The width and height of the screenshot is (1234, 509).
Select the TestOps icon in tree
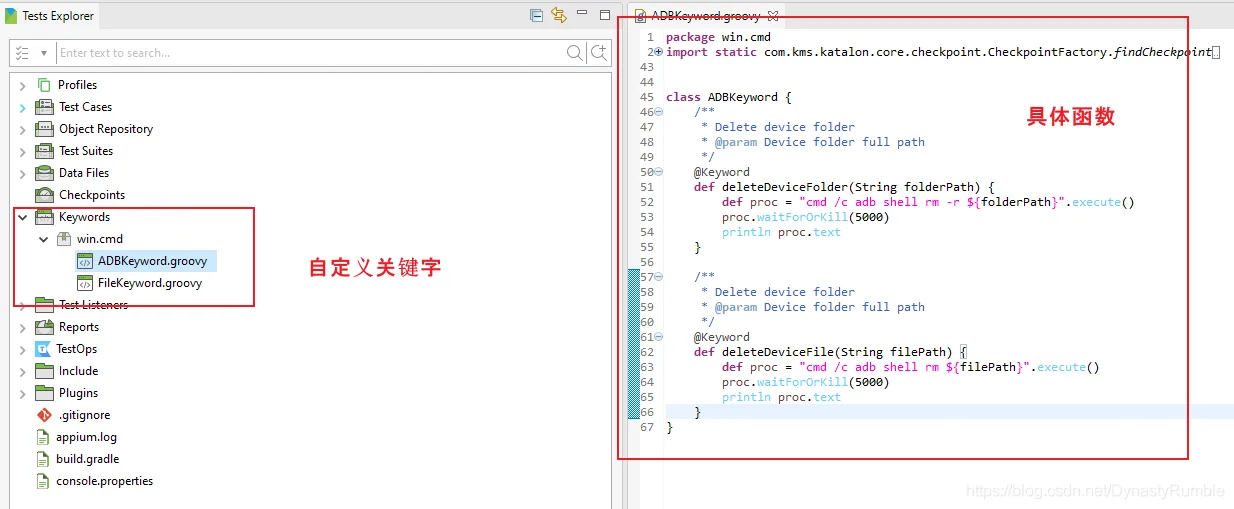pos(43,349)
